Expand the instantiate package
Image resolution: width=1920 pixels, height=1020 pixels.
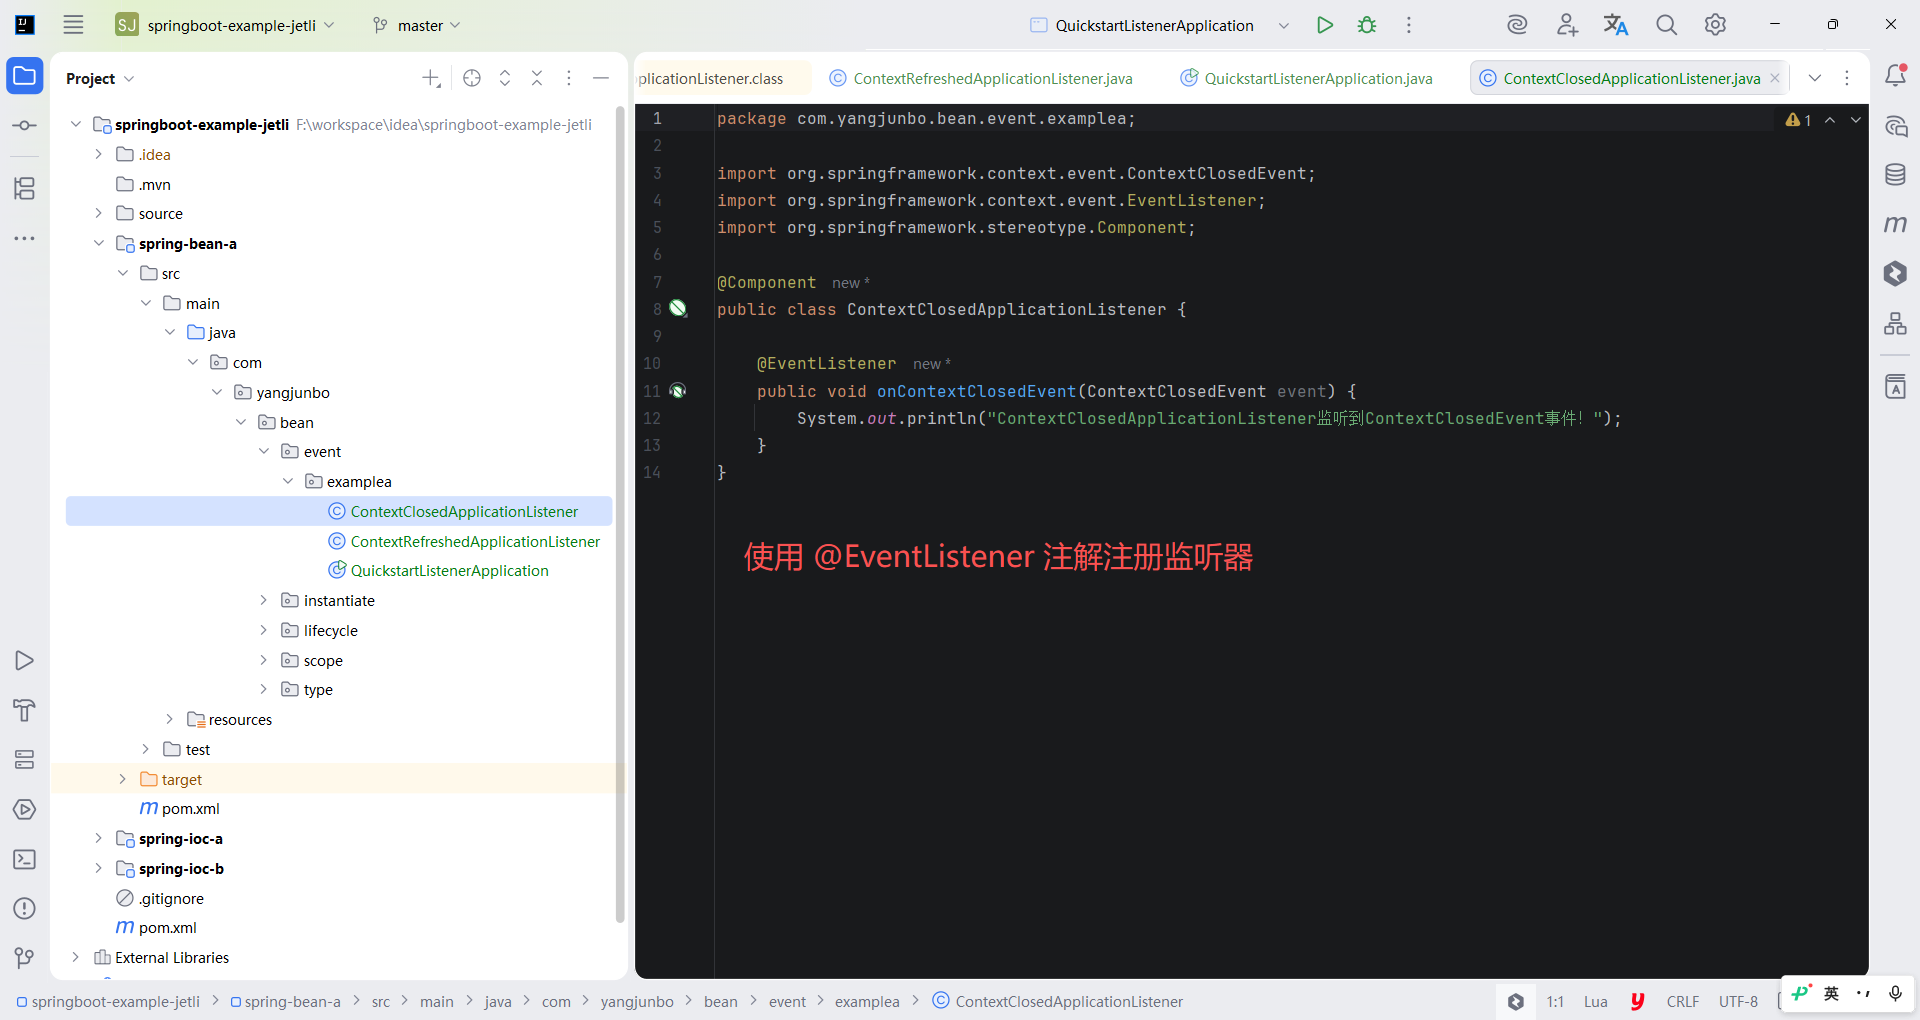click(x=264, y=600)
